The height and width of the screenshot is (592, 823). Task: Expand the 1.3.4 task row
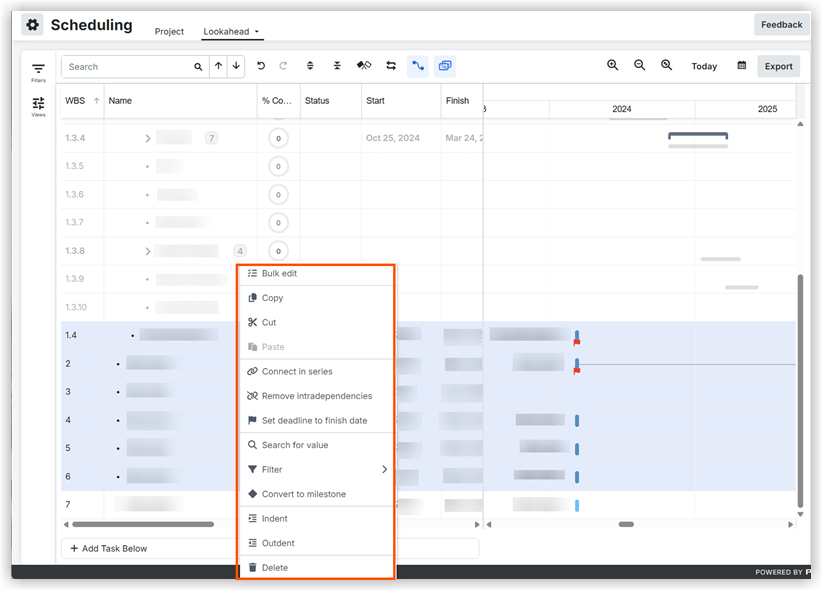coord(147,139)
